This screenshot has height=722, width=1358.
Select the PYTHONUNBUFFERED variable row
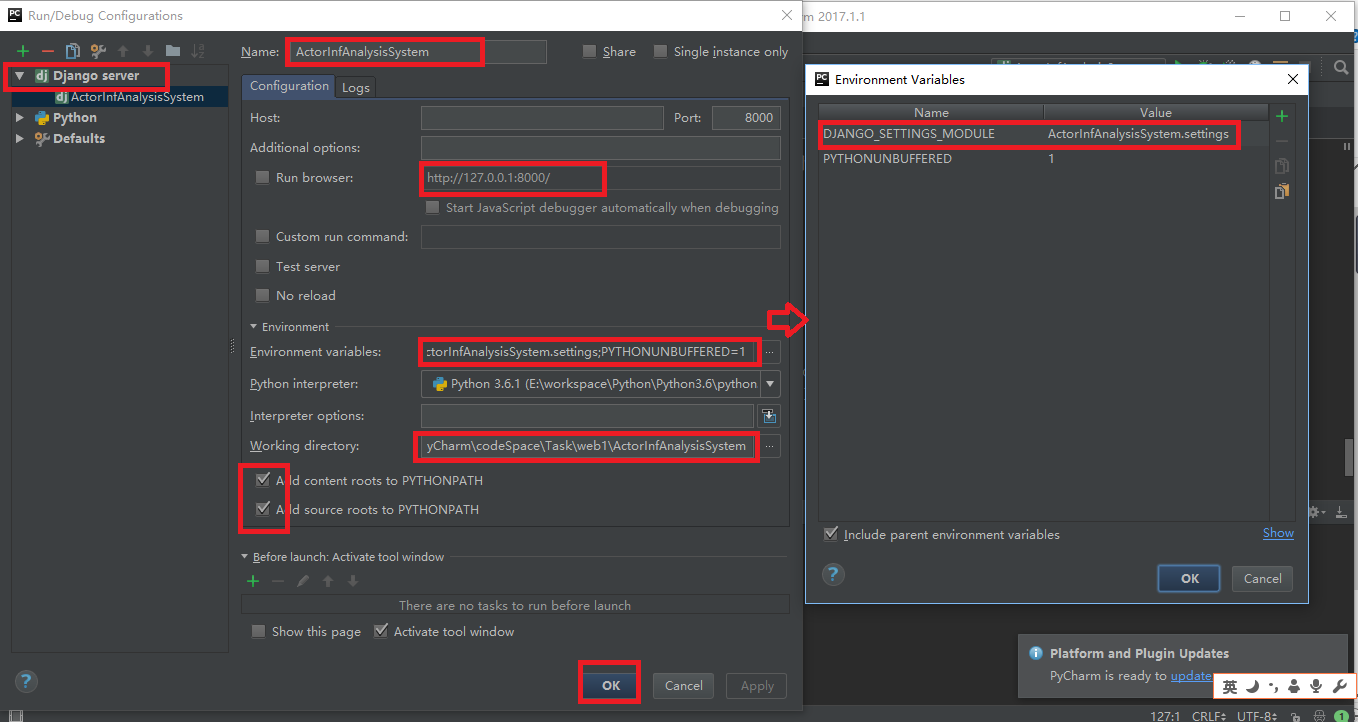pyautogui.click(x=1043, y=159)
